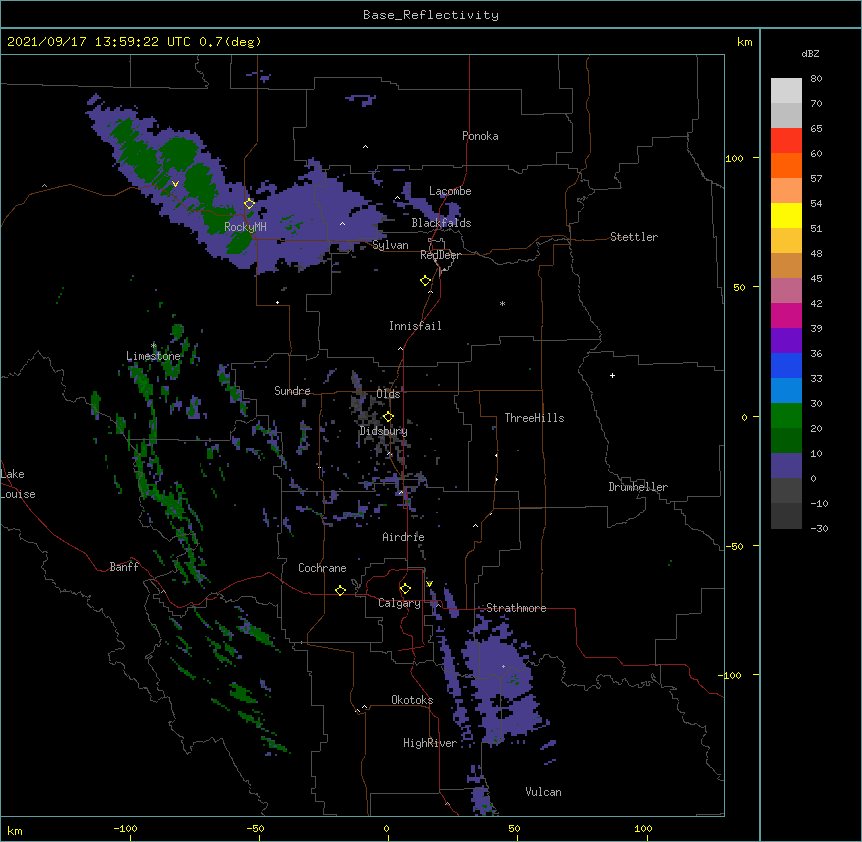Click the Okotoks town label

click(x=412, y=700)
